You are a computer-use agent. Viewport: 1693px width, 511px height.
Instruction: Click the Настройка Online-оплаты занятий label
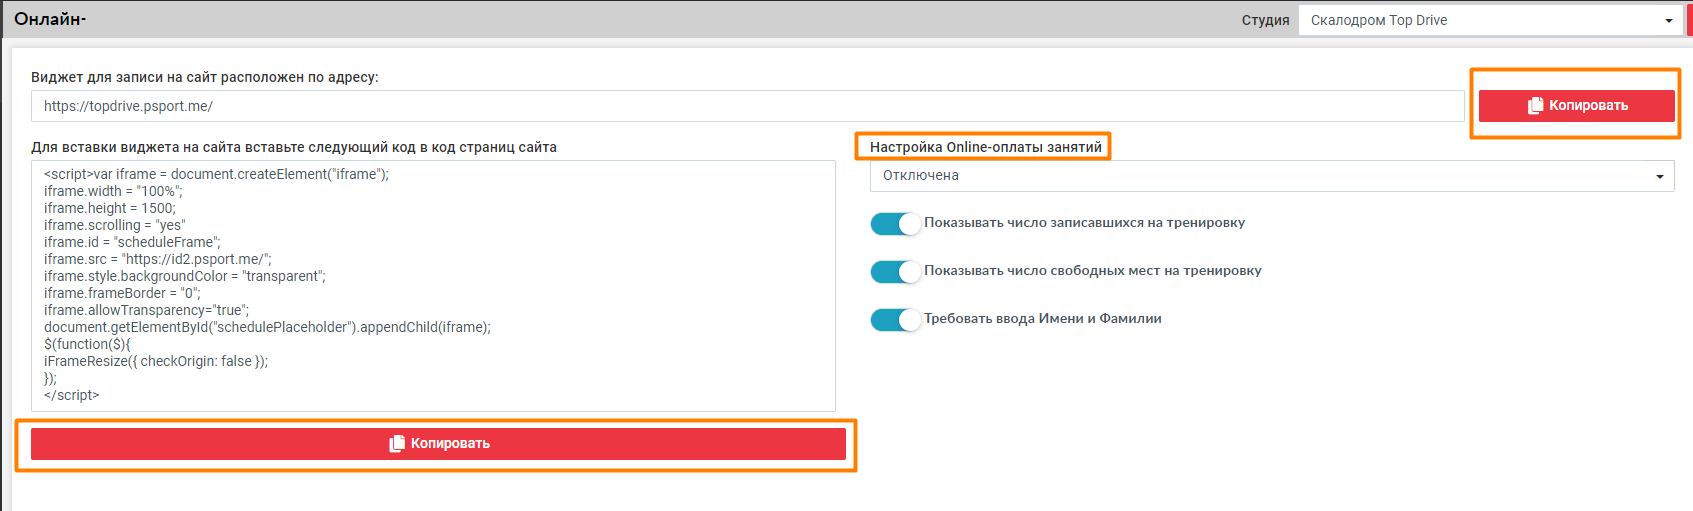(x=985, y=147)
